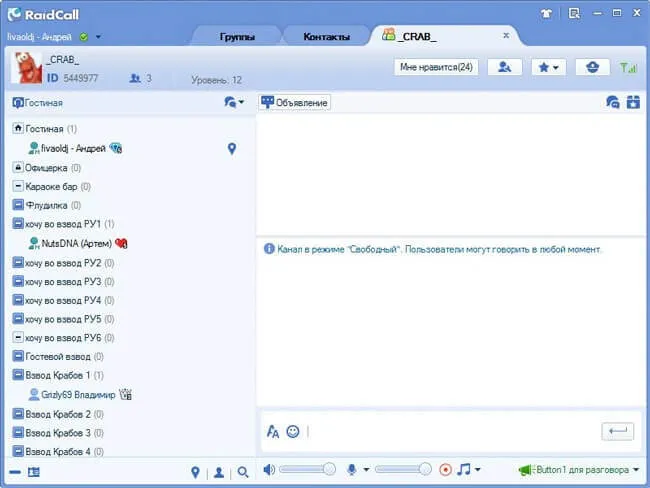Click the user icon in bottom bar
This screenshot has width=650, height=488.
219,472
